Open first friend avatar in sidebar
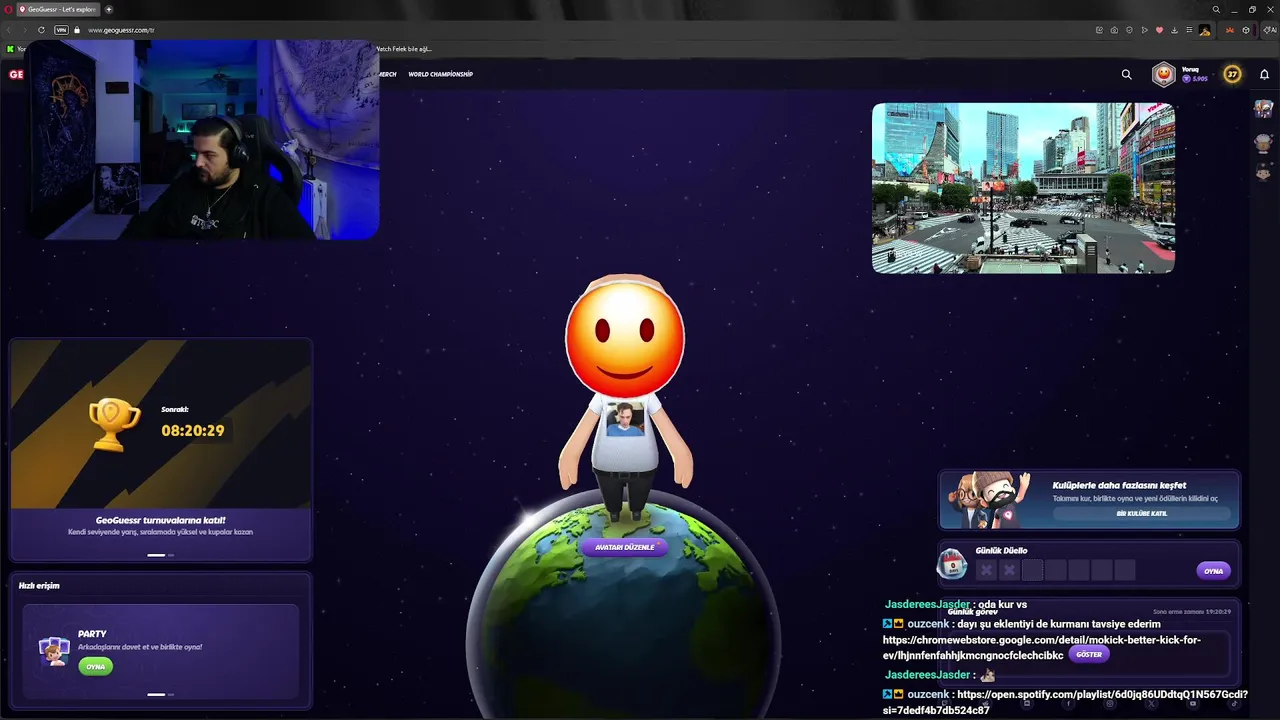Screen dimensions: 1280x720 click(x=1264, y=109)
